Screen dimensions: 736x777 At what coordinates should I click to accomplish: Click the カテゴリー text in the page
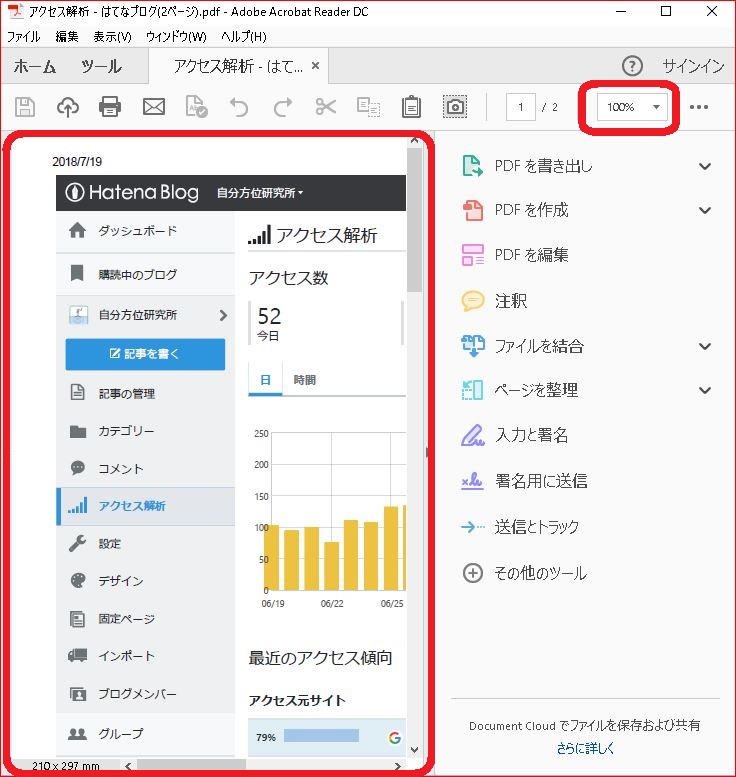(126, 431)
